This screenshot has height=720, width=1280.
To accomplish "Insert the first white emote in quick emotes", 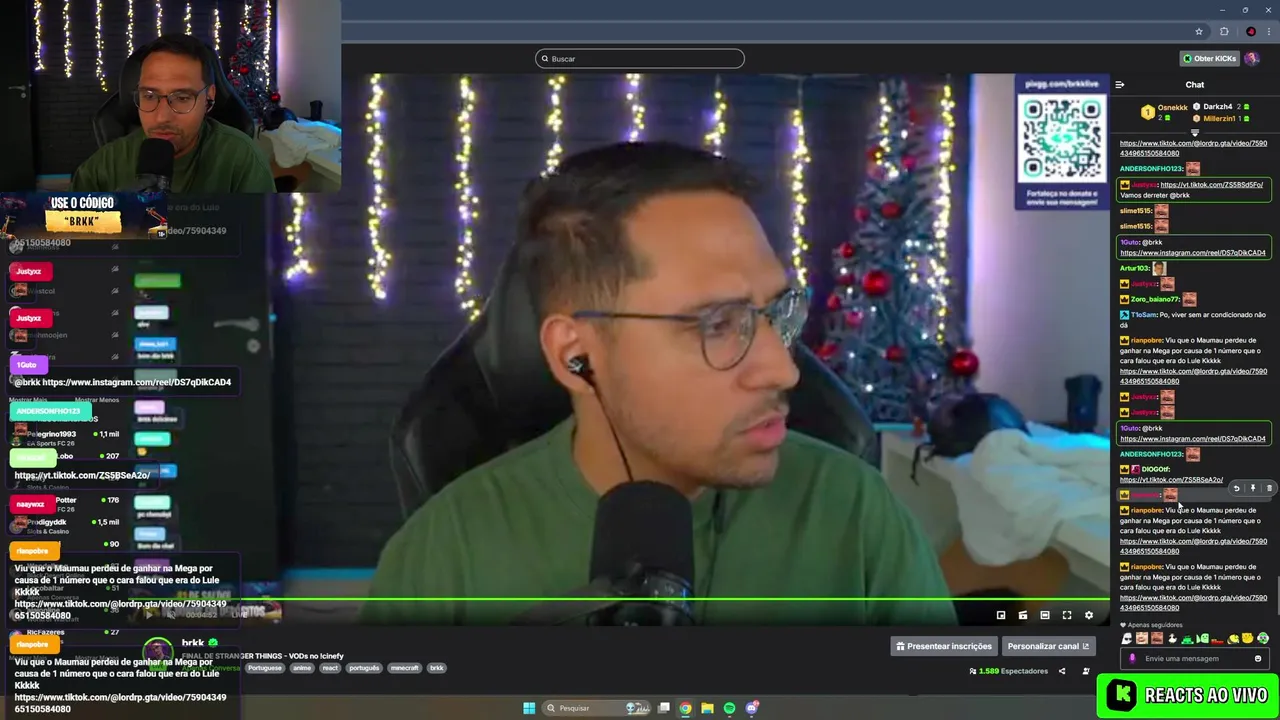I will pyautogui.click(x=1127, y=638).
